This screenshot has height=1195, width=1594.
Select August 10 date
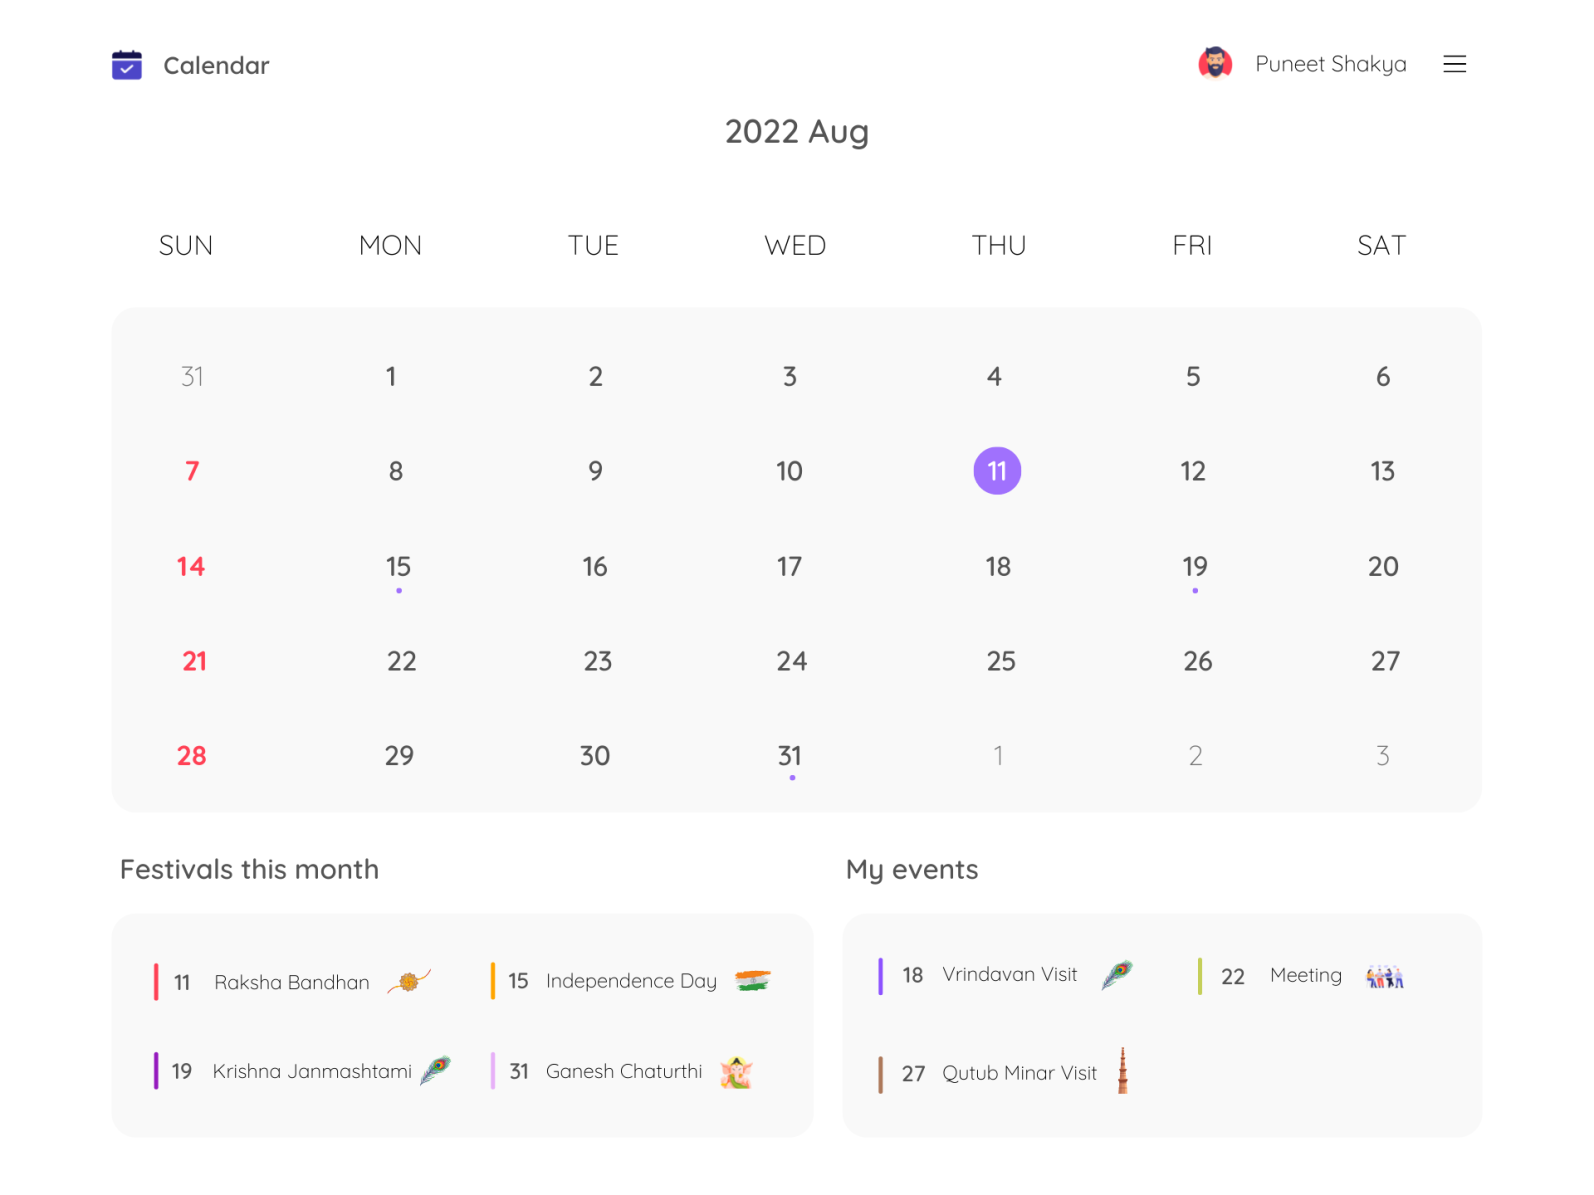[x=789, y=471]
